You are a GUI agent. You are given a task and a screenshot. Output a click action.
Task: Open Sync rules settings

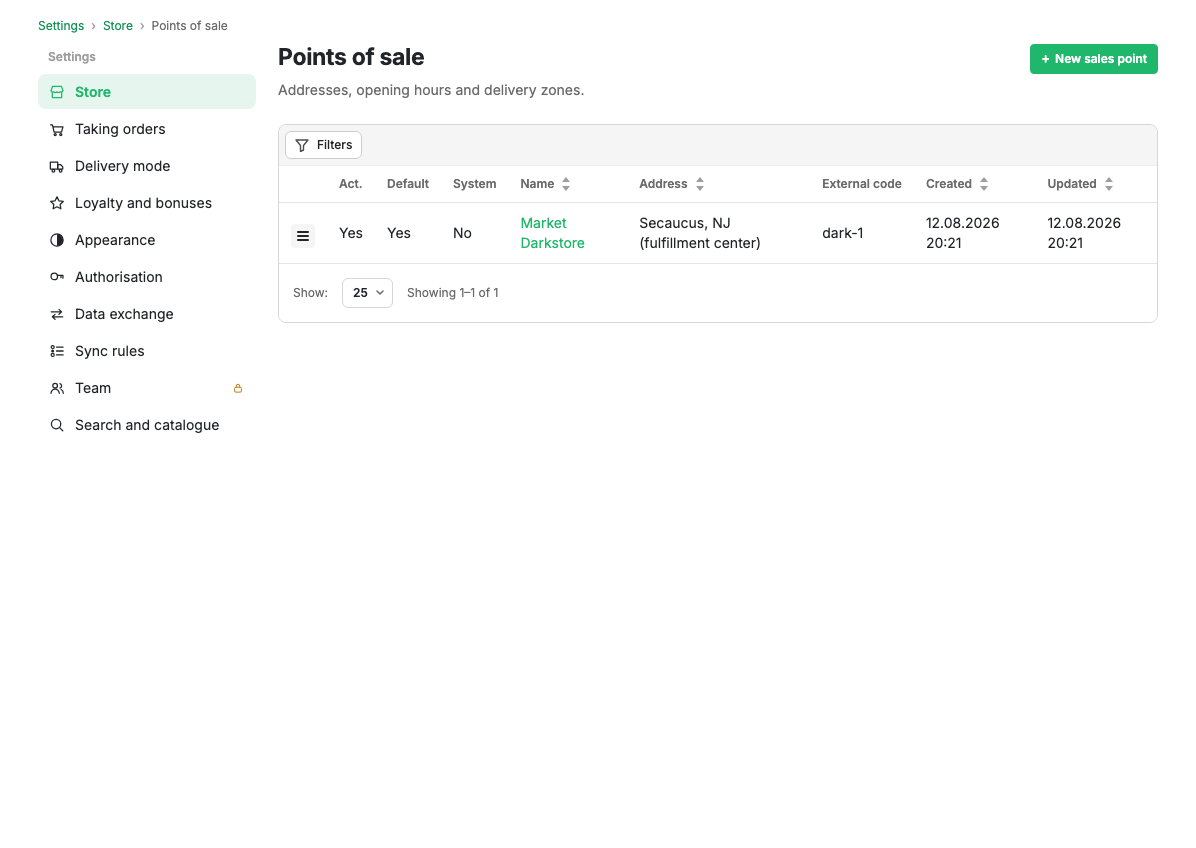click(147, 351)
